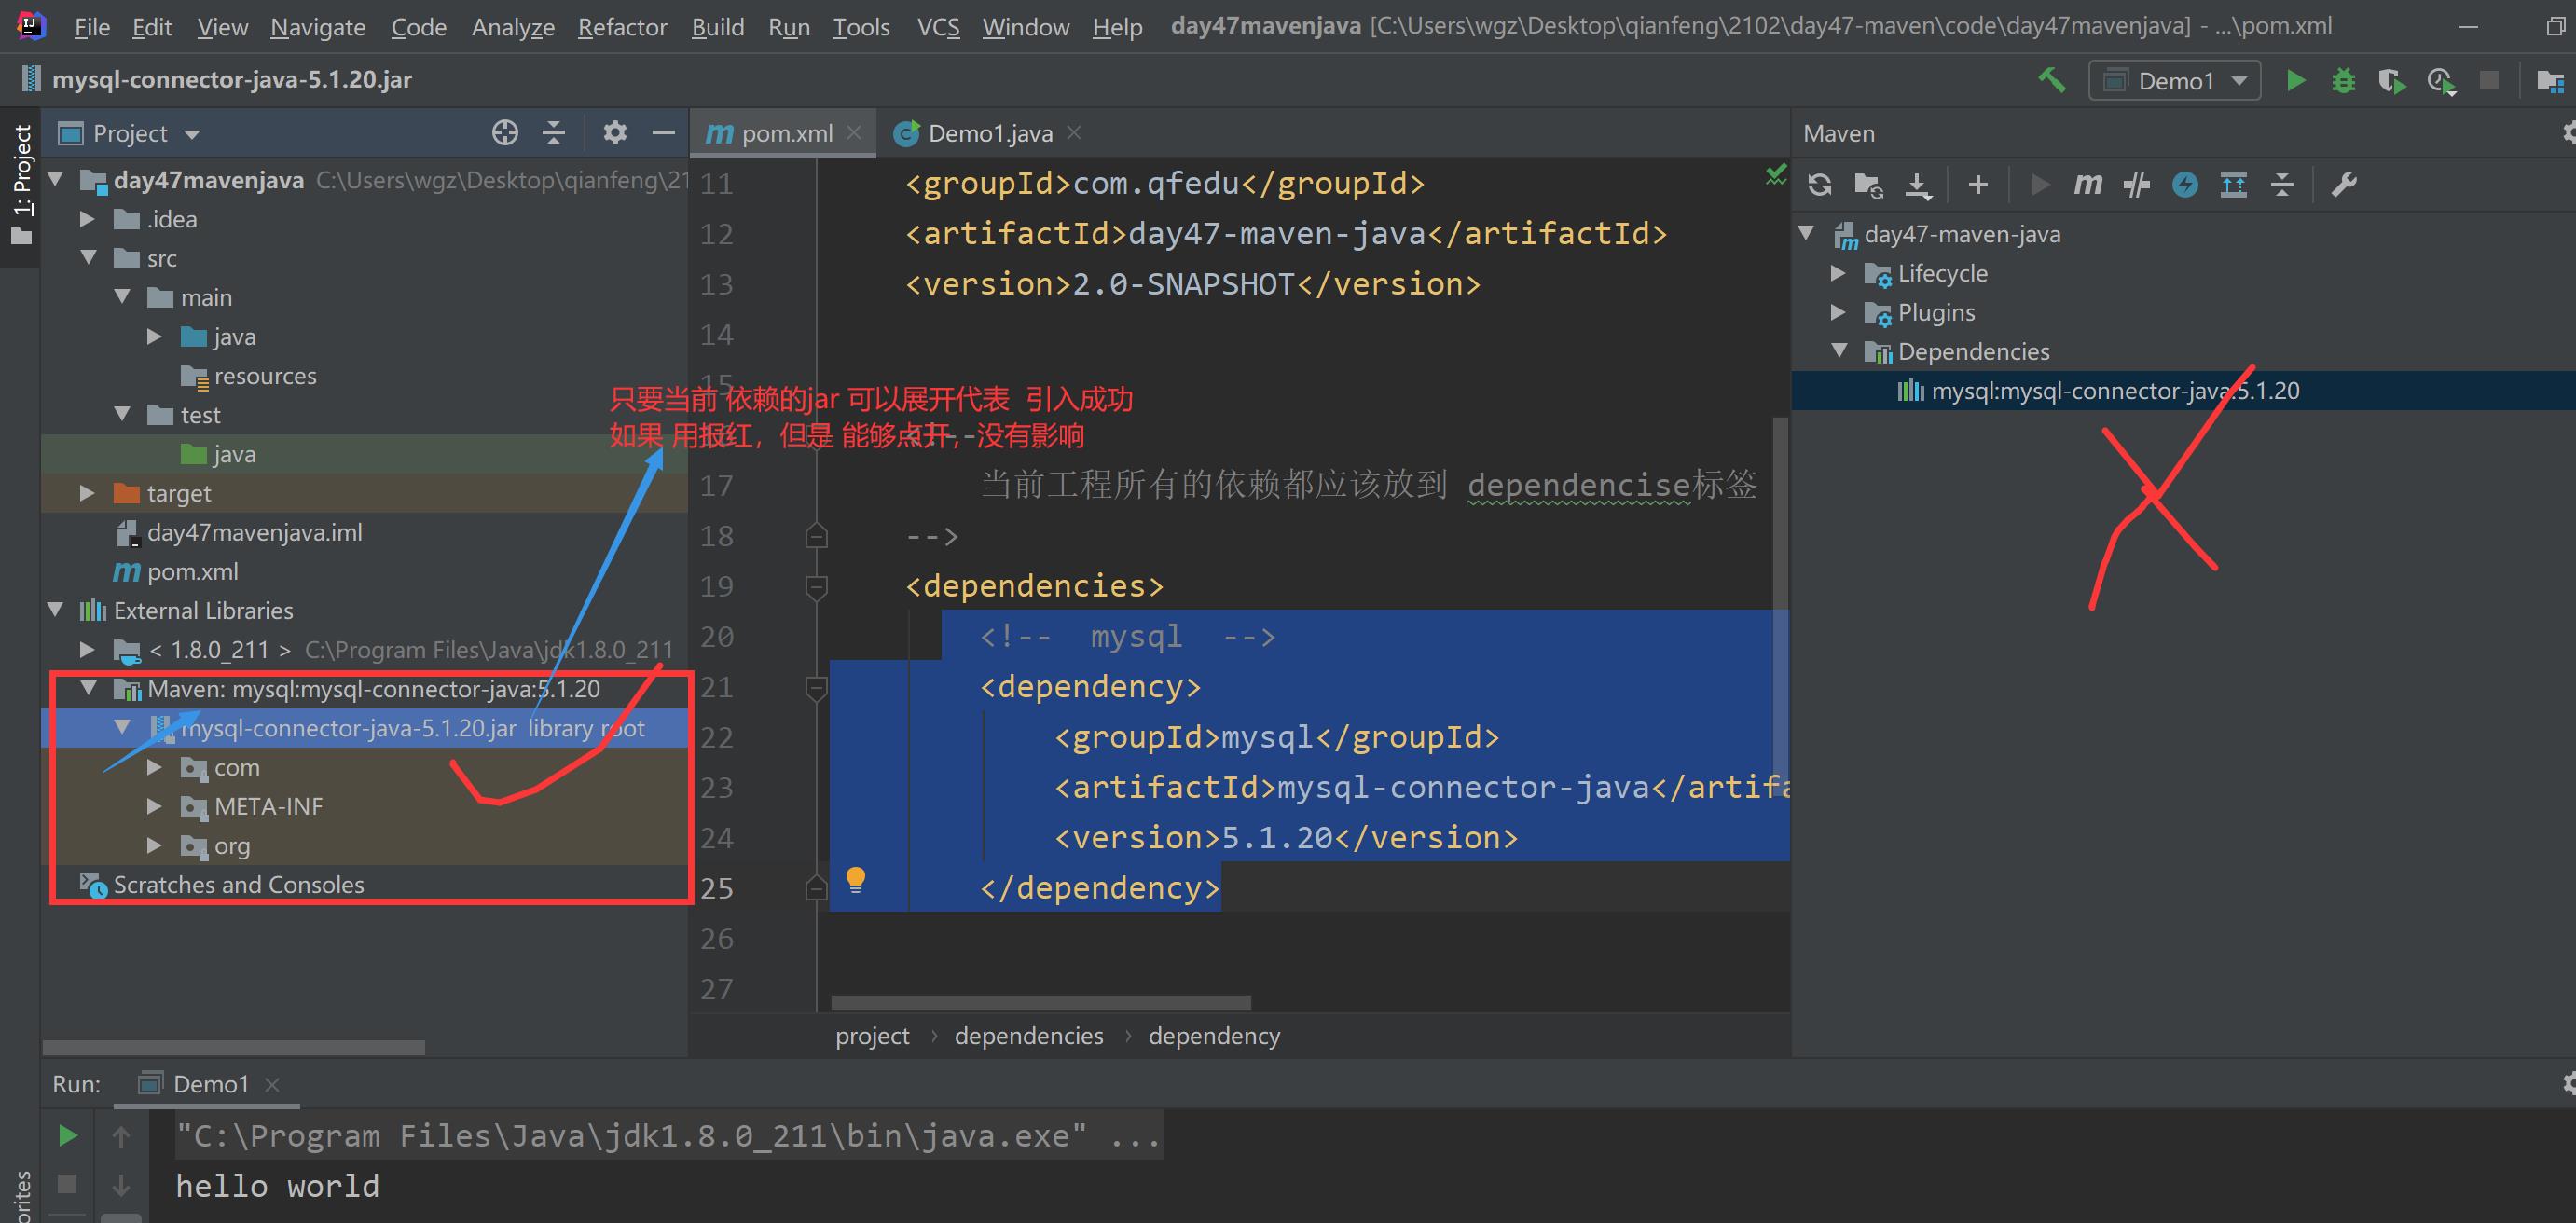Click the down arrow in Run panel
This screenshot has width=2576, height=1223.
click(121, 1185)
